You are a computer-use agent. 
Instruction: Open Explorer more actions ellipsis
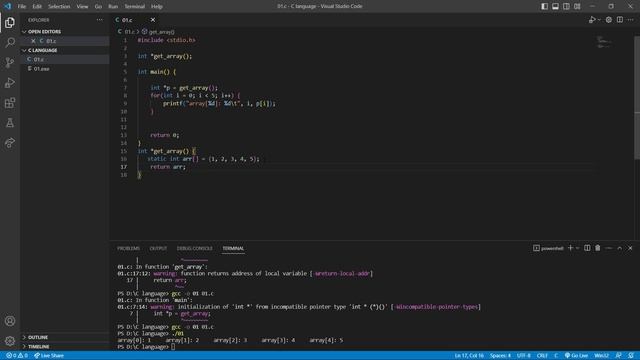click(100, 20)
